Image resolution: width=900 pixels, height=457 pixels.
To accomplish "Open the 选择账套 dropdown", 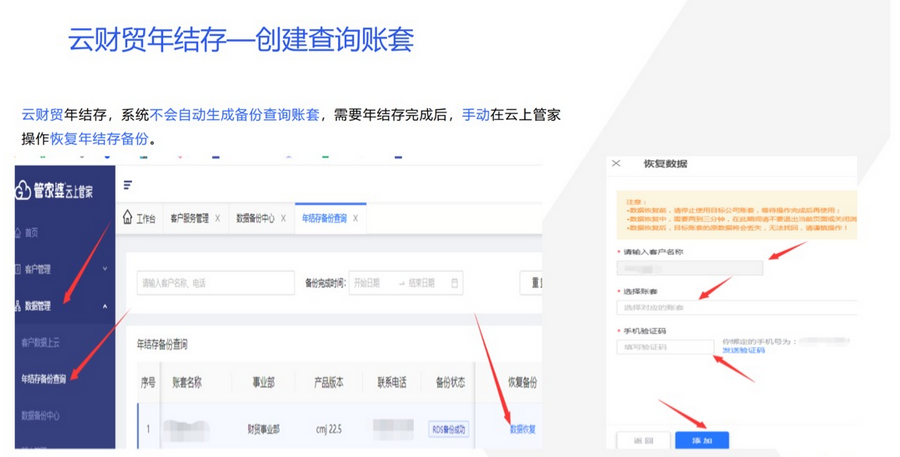I will pyautogui.click(x=735, y=307).
